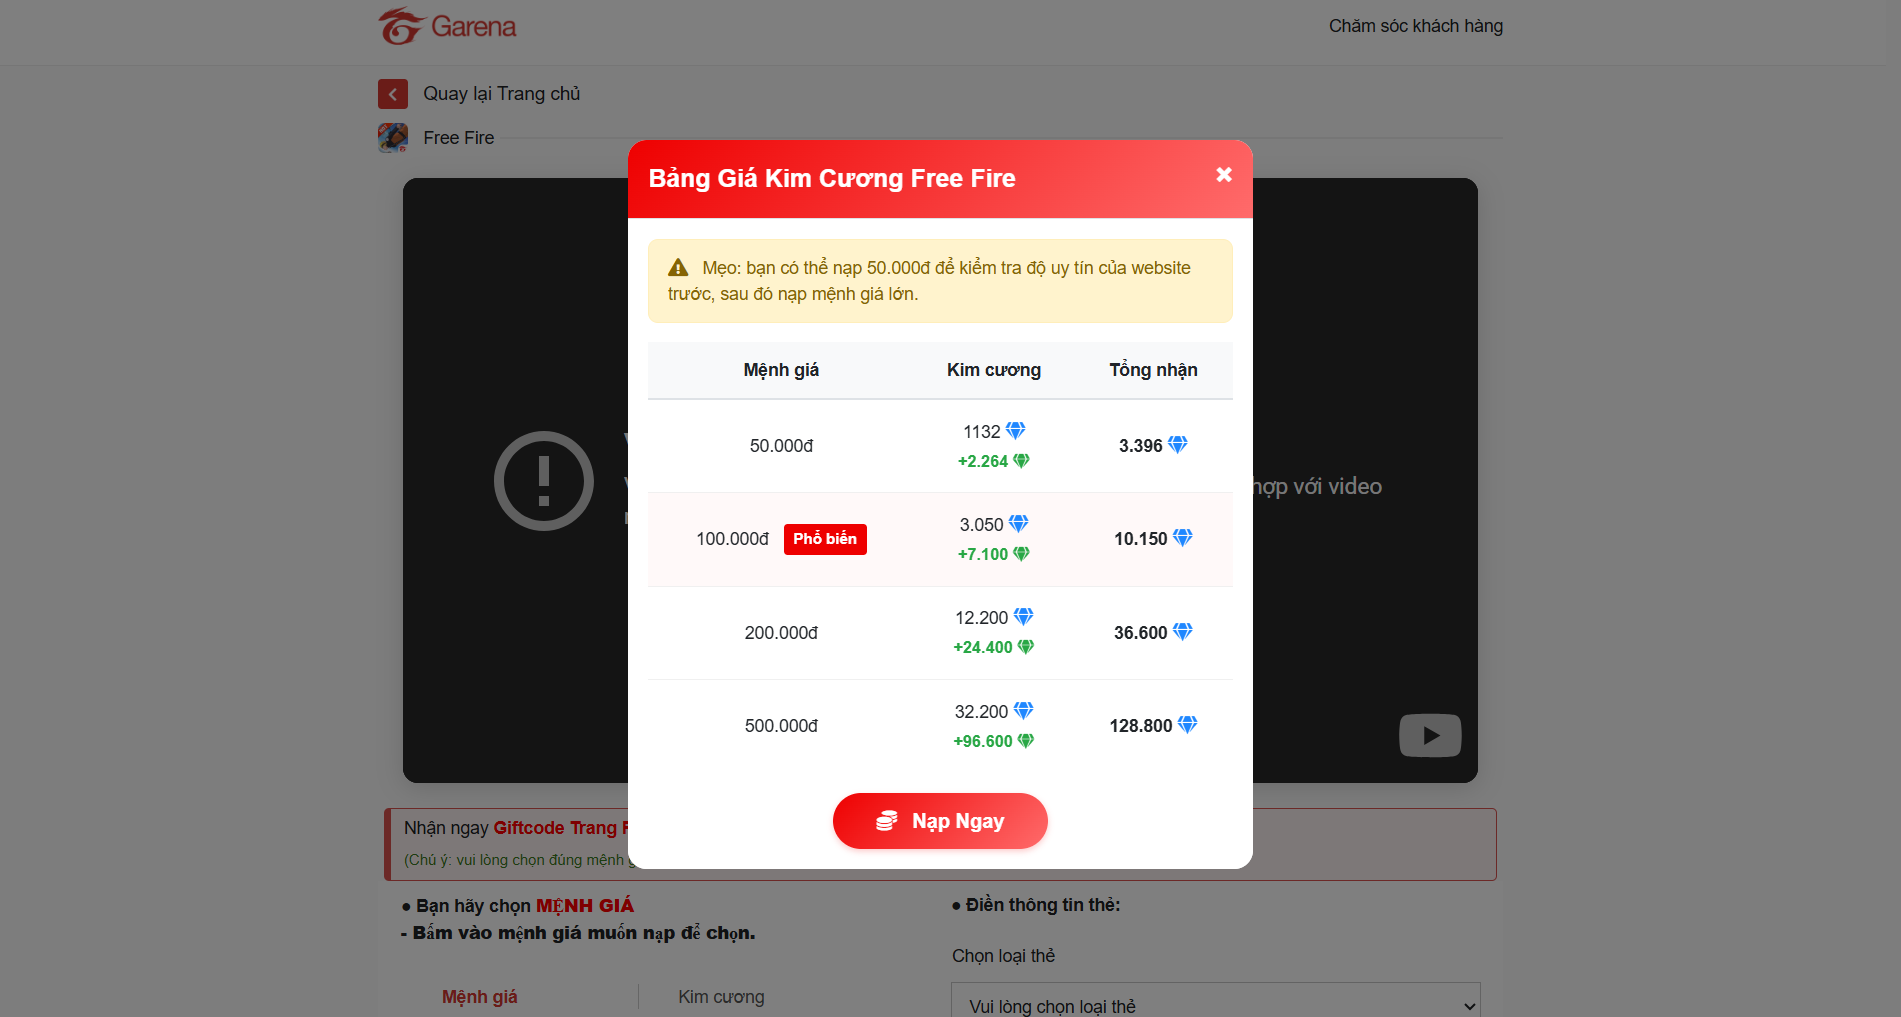The height and width of the screenshot is (1017, 1901).
Task: Click green diamond icon next to +24.400
Action: (x=1026, y=647)
